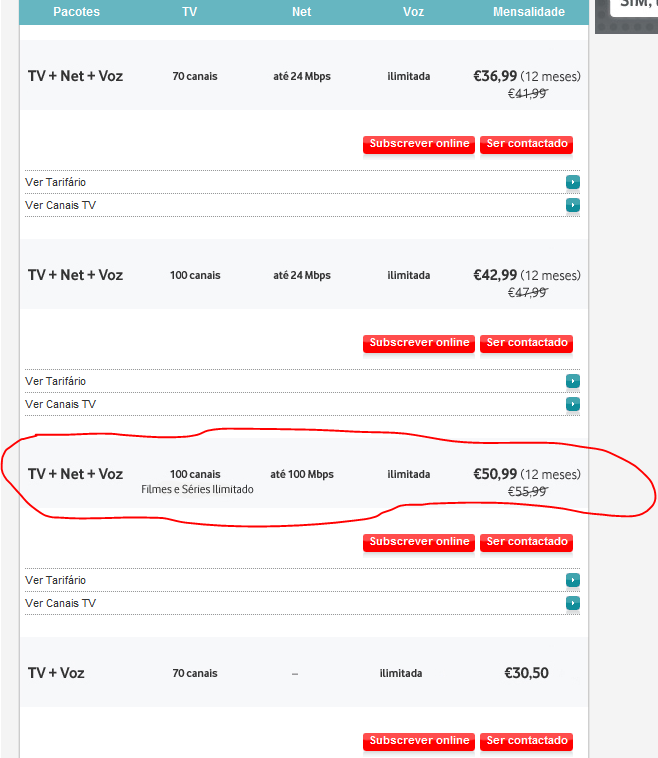Click arrow icon beside Ver Tarifário under €36,99 plan

tap(573, 182)
